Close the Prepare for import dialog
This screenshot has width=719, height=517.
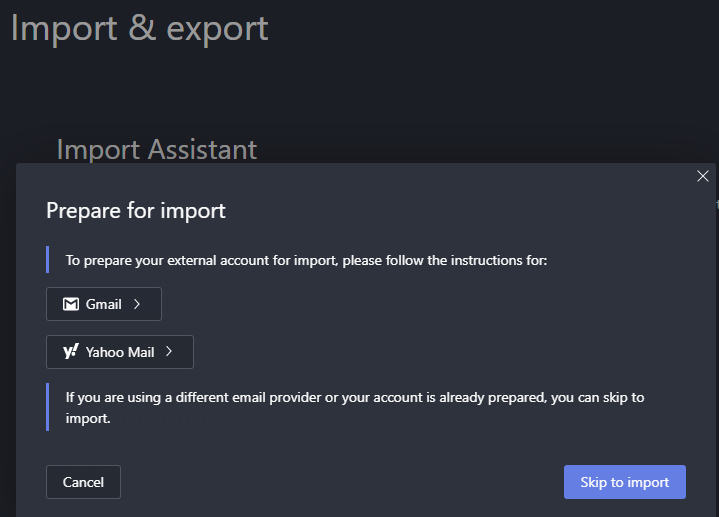click(703, 176)
